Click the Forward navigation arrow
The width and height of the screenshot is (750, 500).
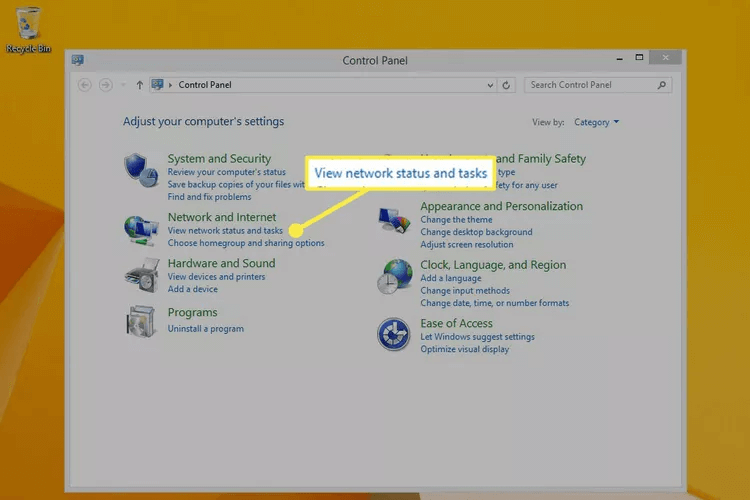(x=106, y=85)
